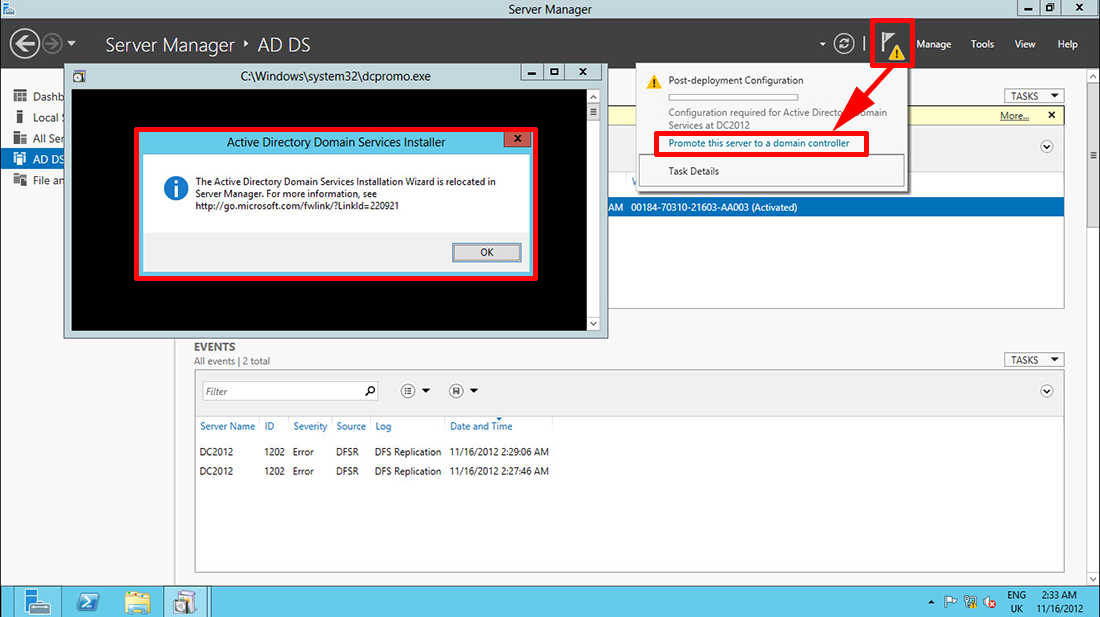Click the Local Server sidebar icon

(x=20, y=116)
